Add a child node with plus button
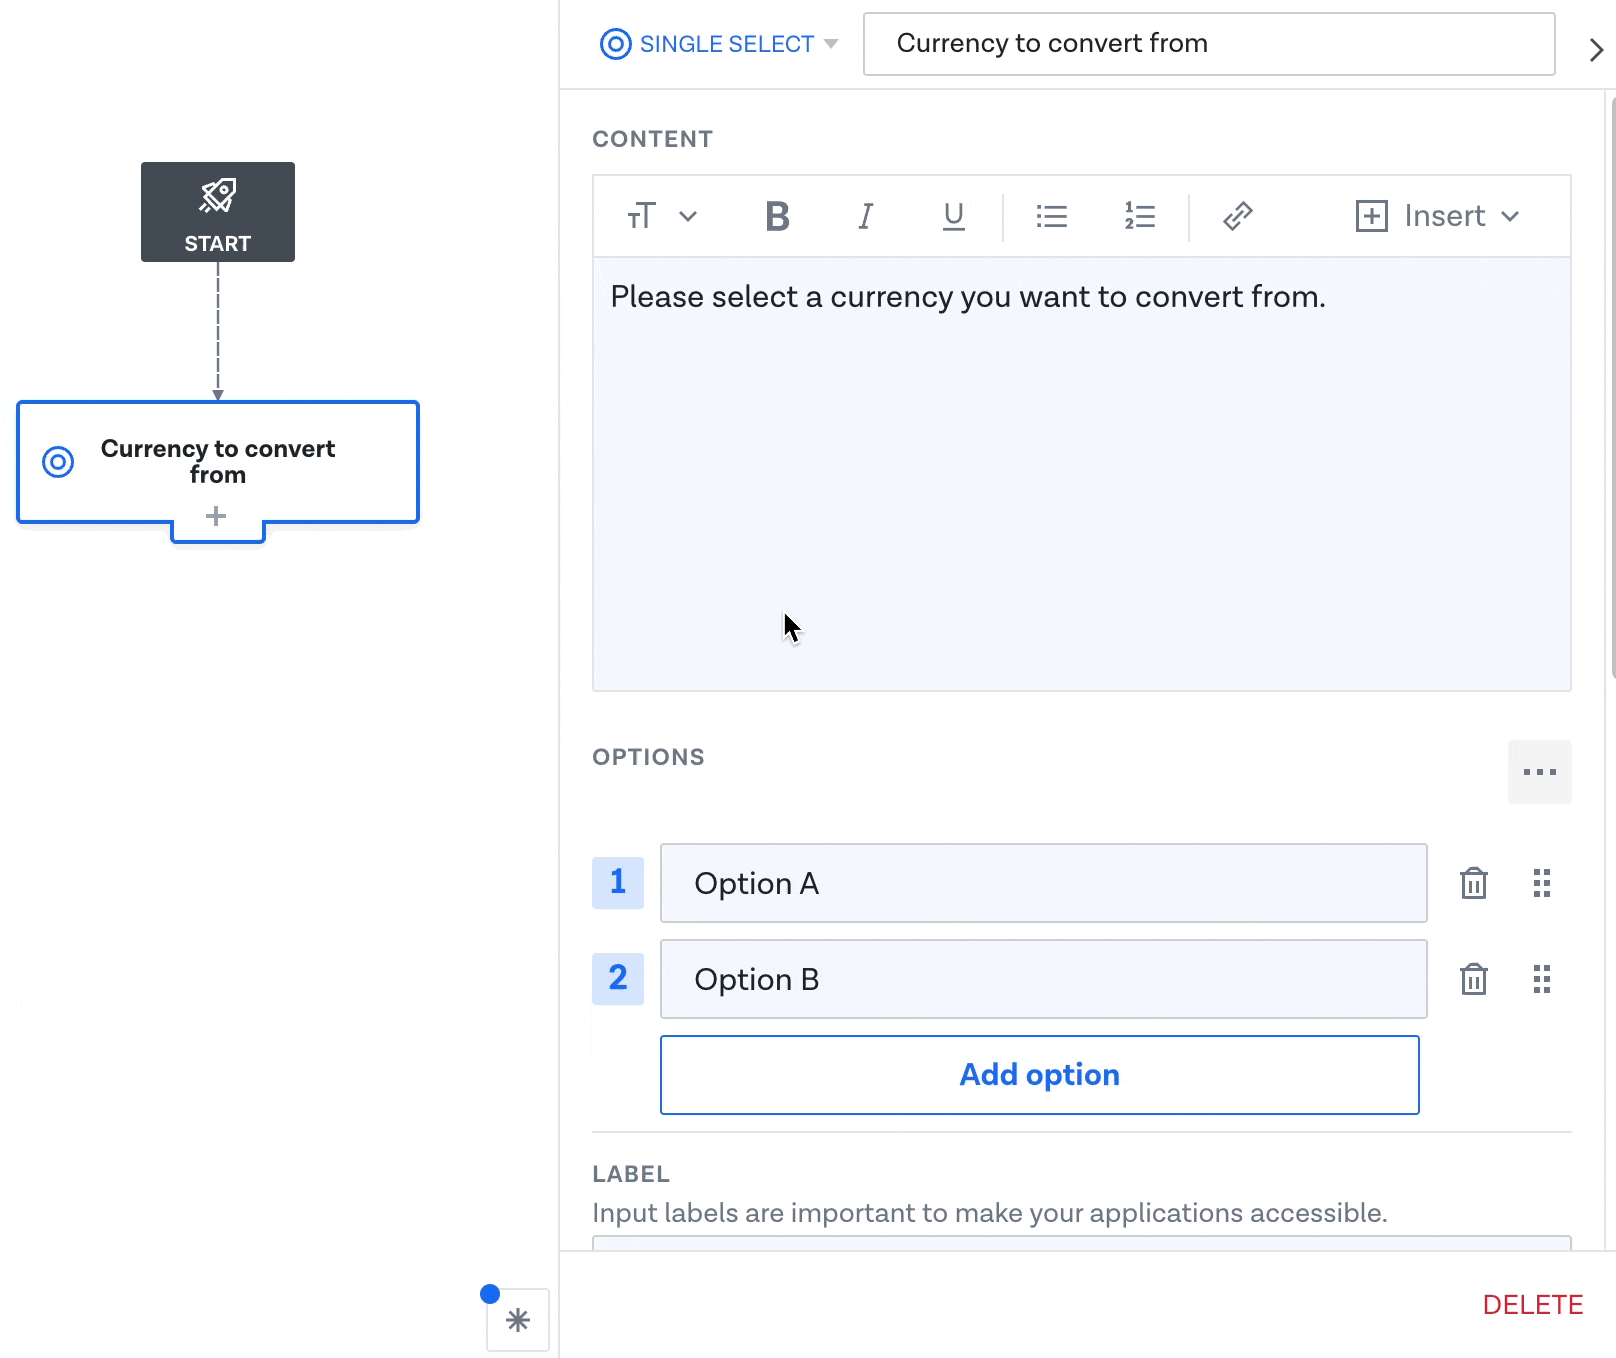 [216, 517]
